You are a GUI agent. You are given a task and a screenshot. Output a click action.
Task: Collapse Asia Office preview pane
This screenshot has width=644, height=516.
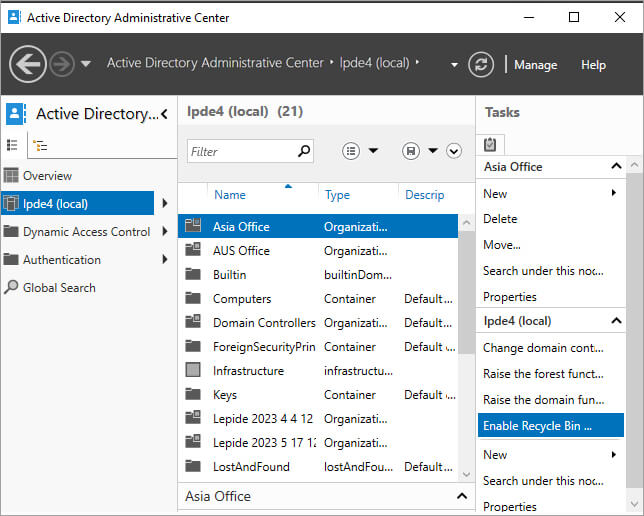coord(462,496)
